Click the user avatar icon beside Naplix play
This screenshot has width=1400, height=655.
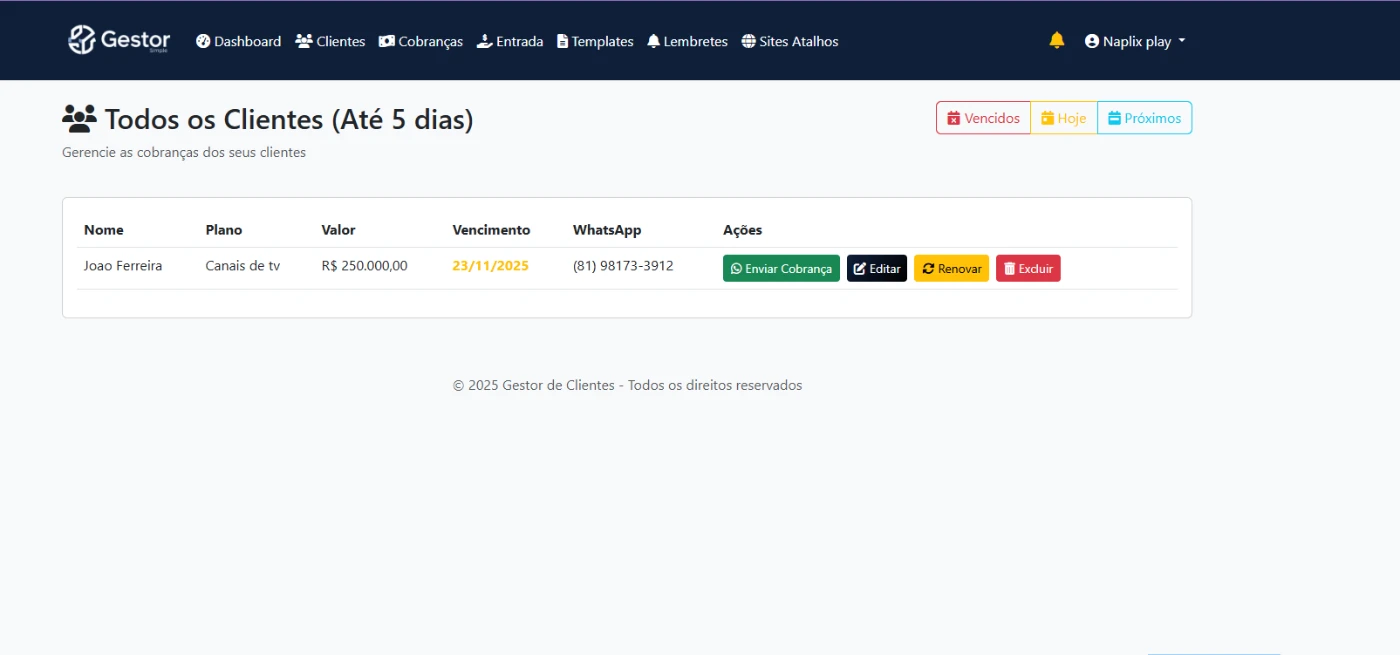tap(1092, 42)
